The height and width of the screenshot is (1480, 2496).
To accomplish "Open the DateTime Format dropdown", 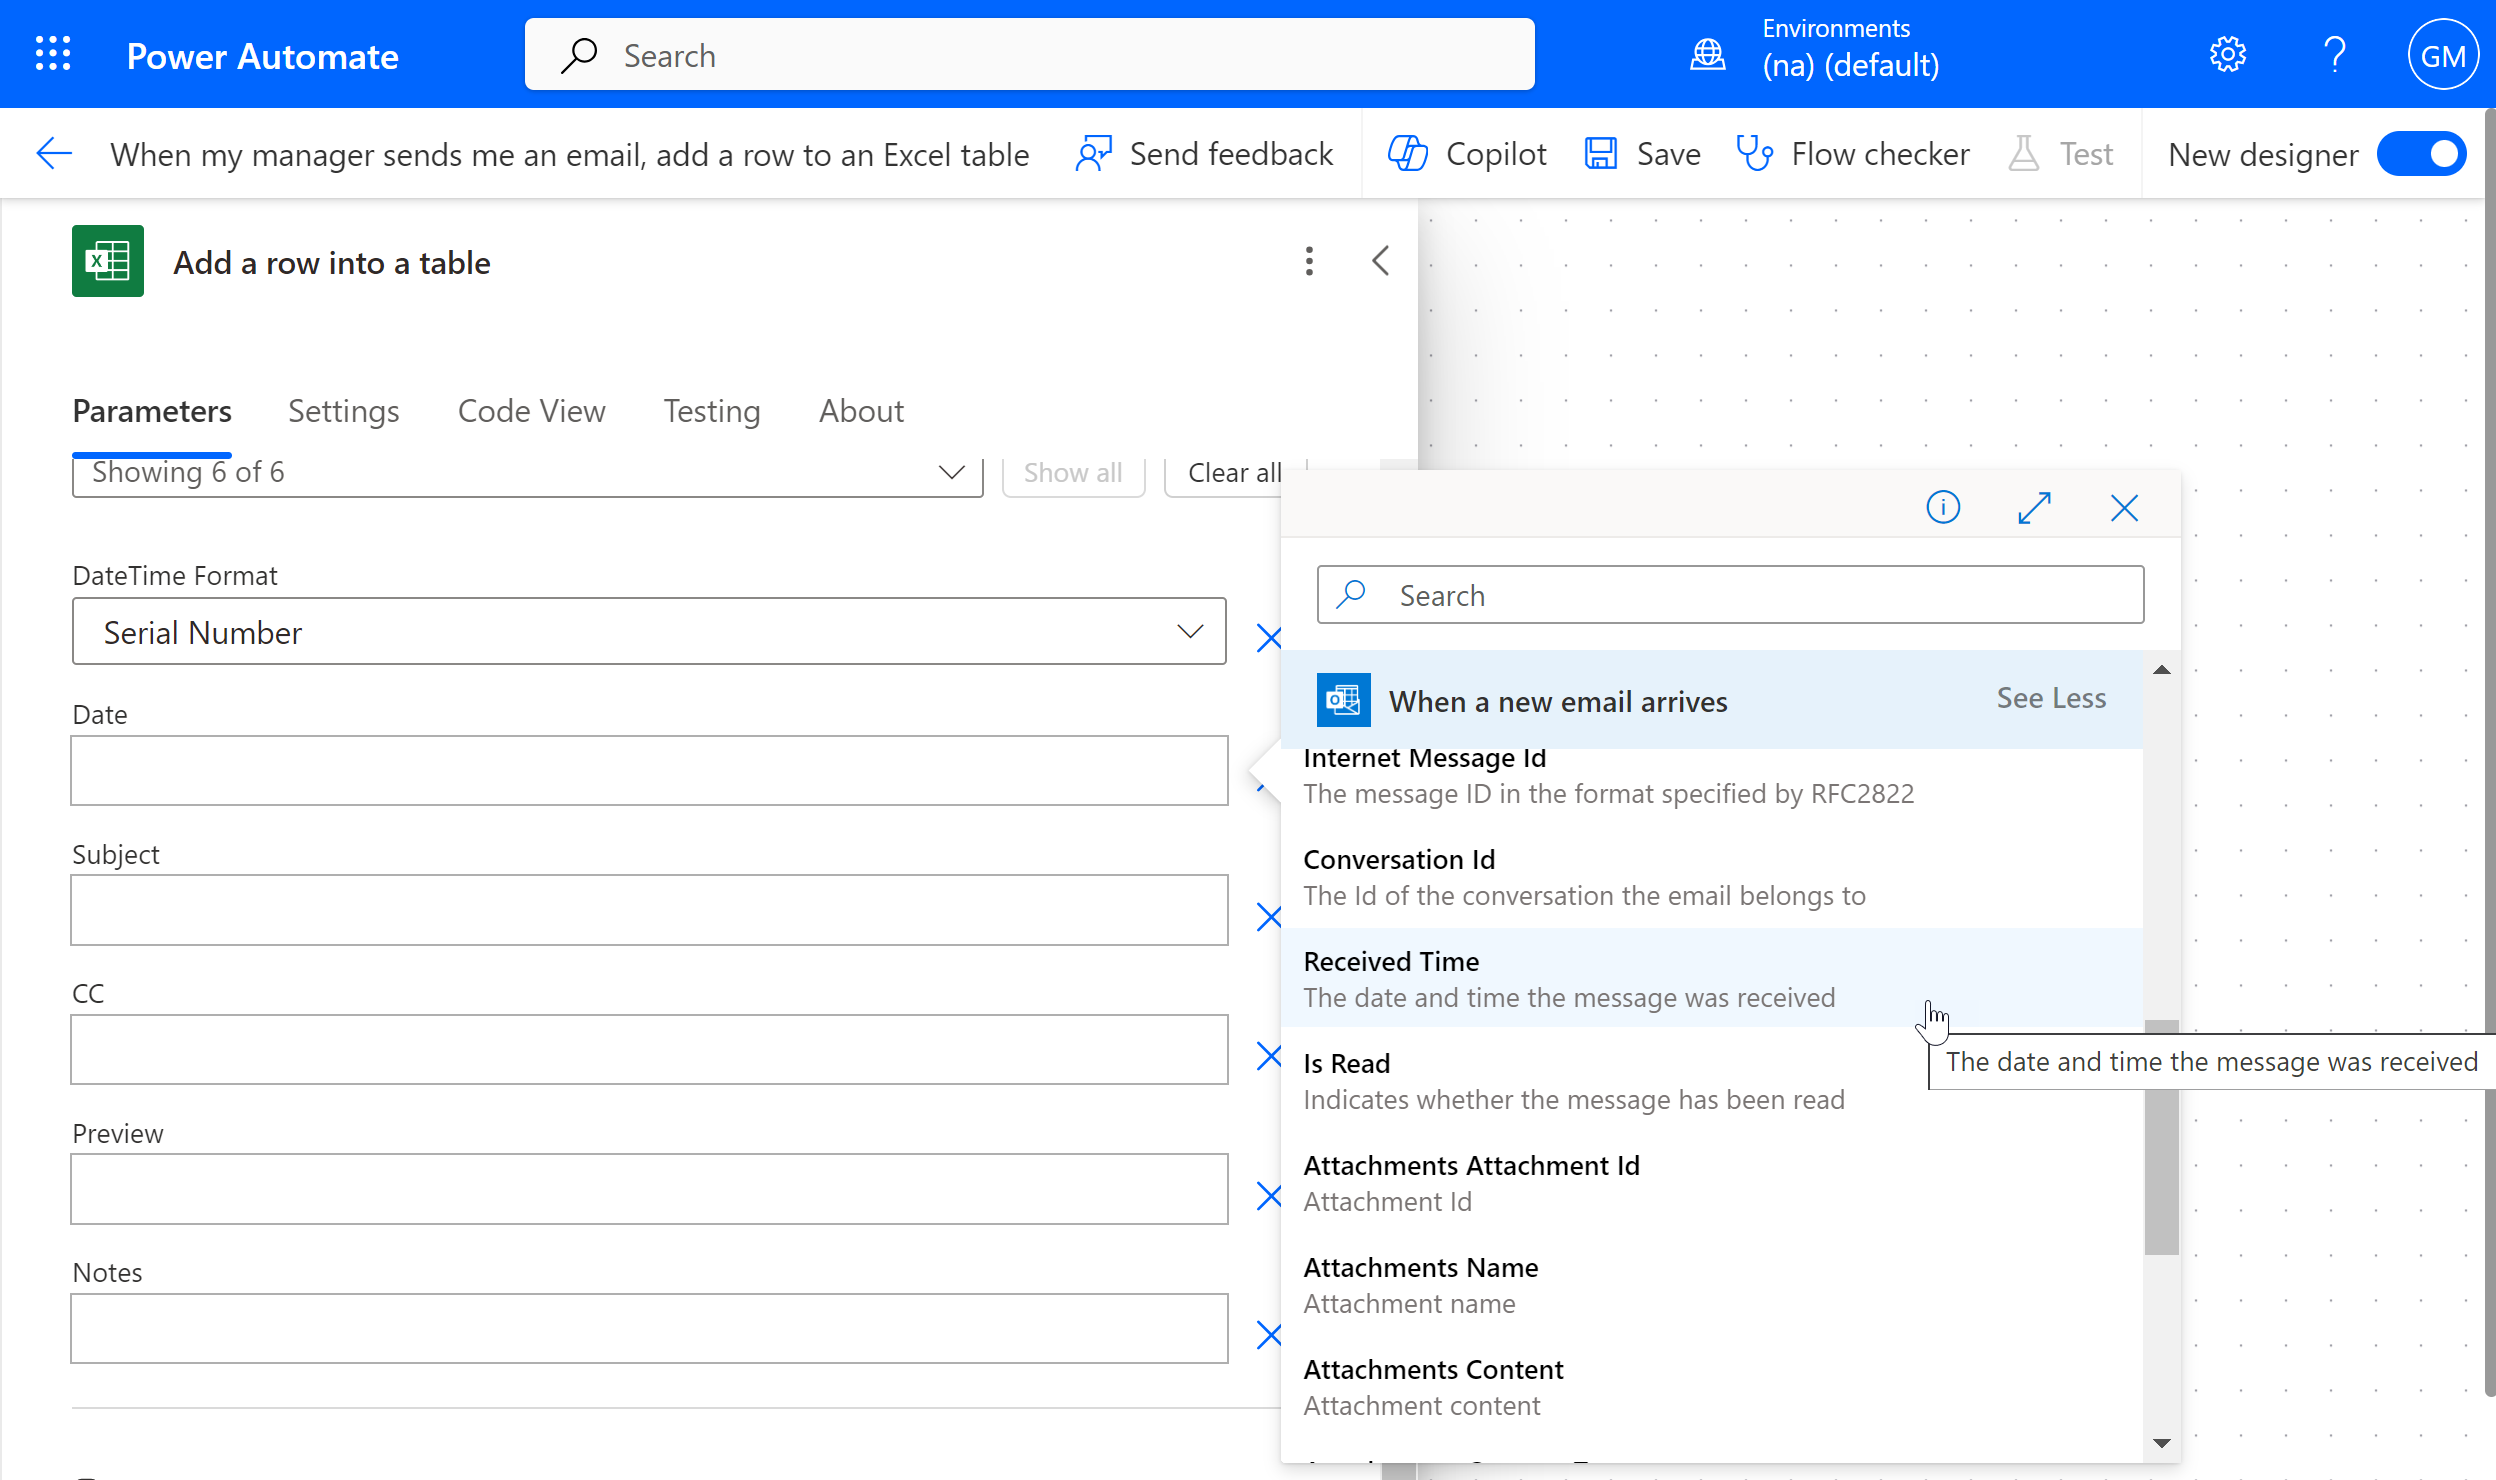I will 649,632.
